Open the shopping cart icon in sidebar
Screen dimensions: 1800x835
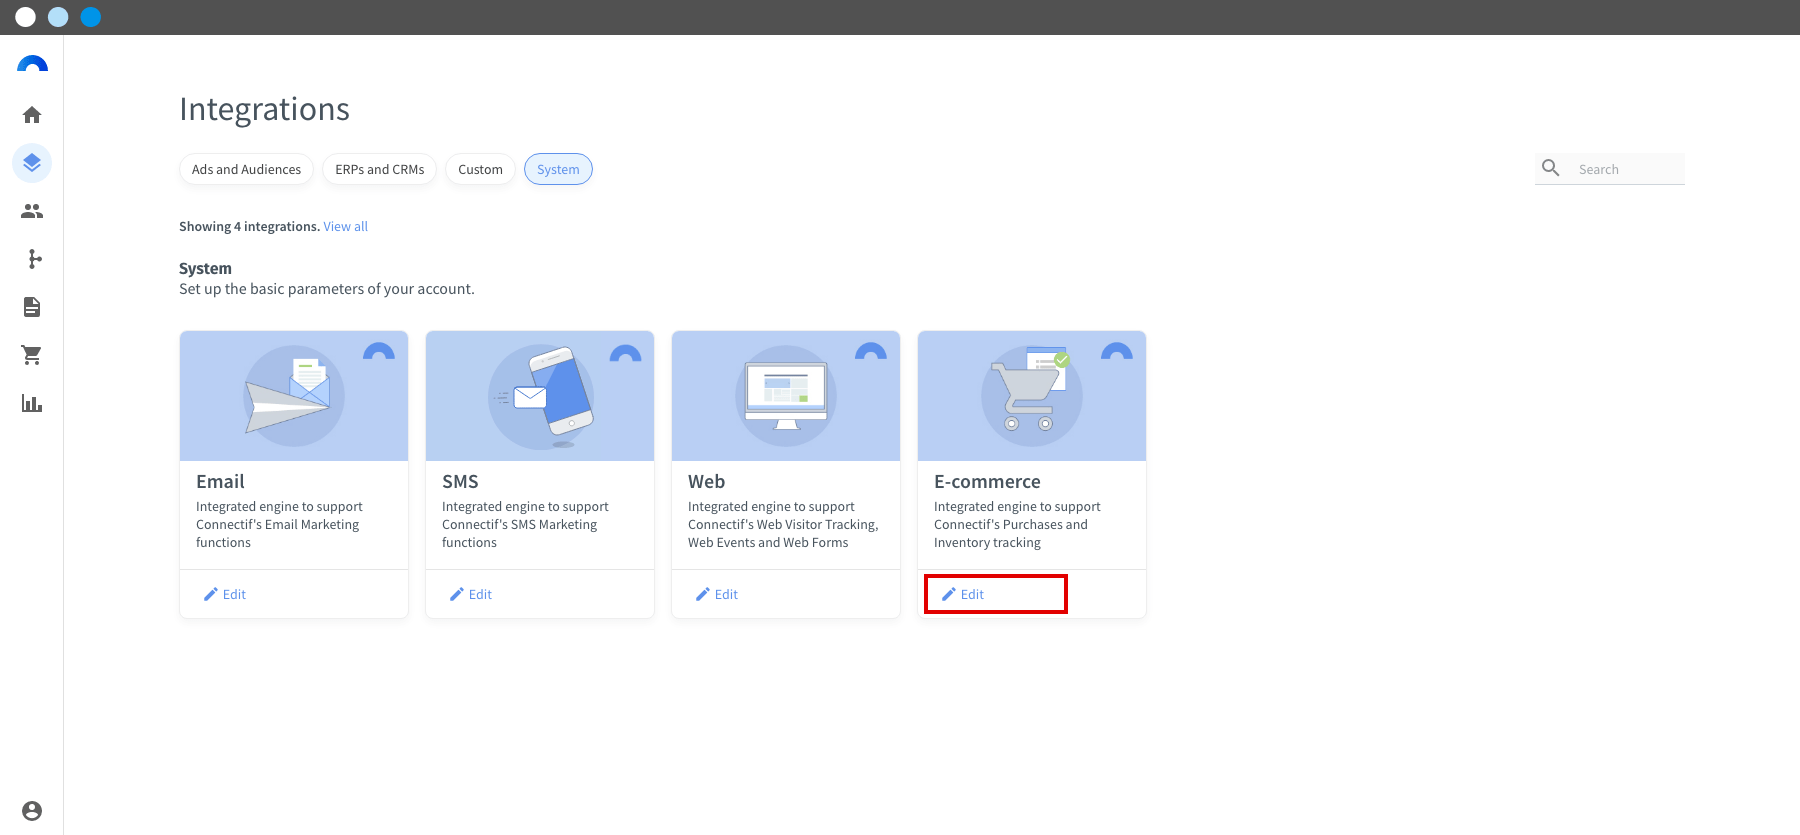pos(32,355)
